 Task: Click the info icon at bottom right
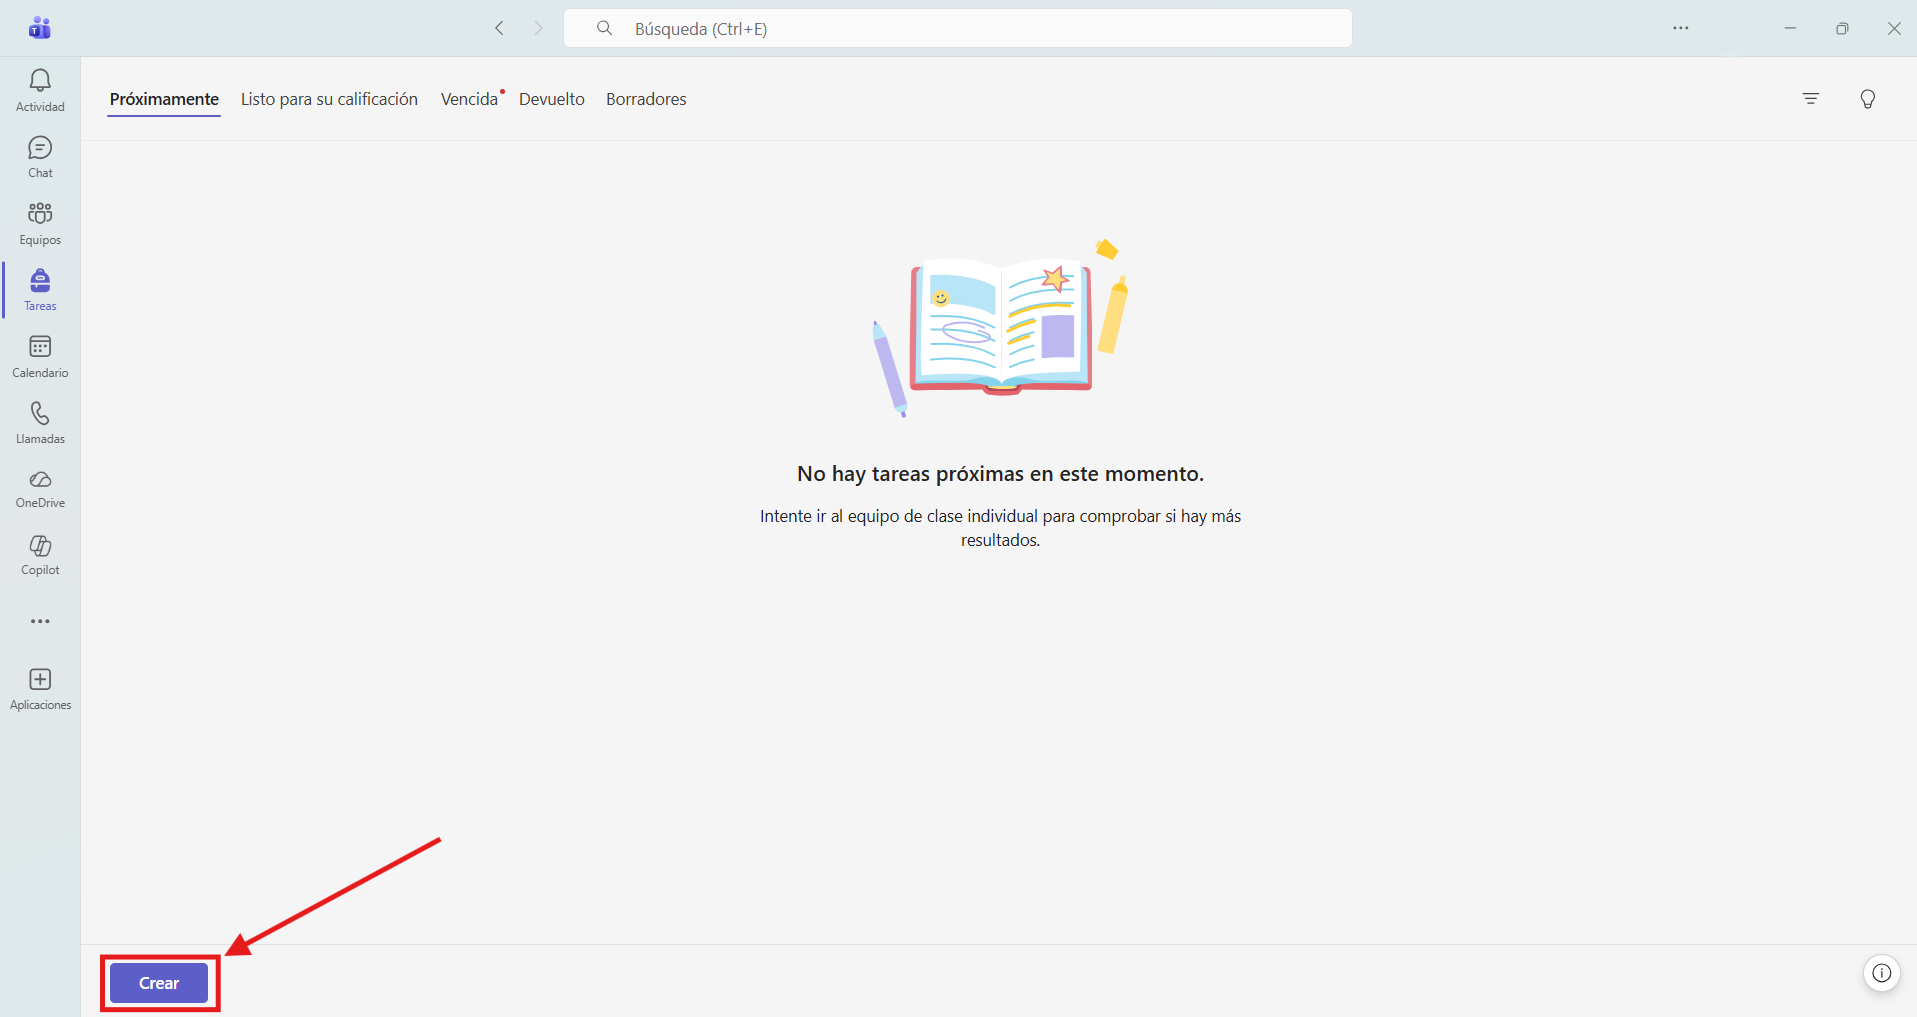pos(1882,973)
